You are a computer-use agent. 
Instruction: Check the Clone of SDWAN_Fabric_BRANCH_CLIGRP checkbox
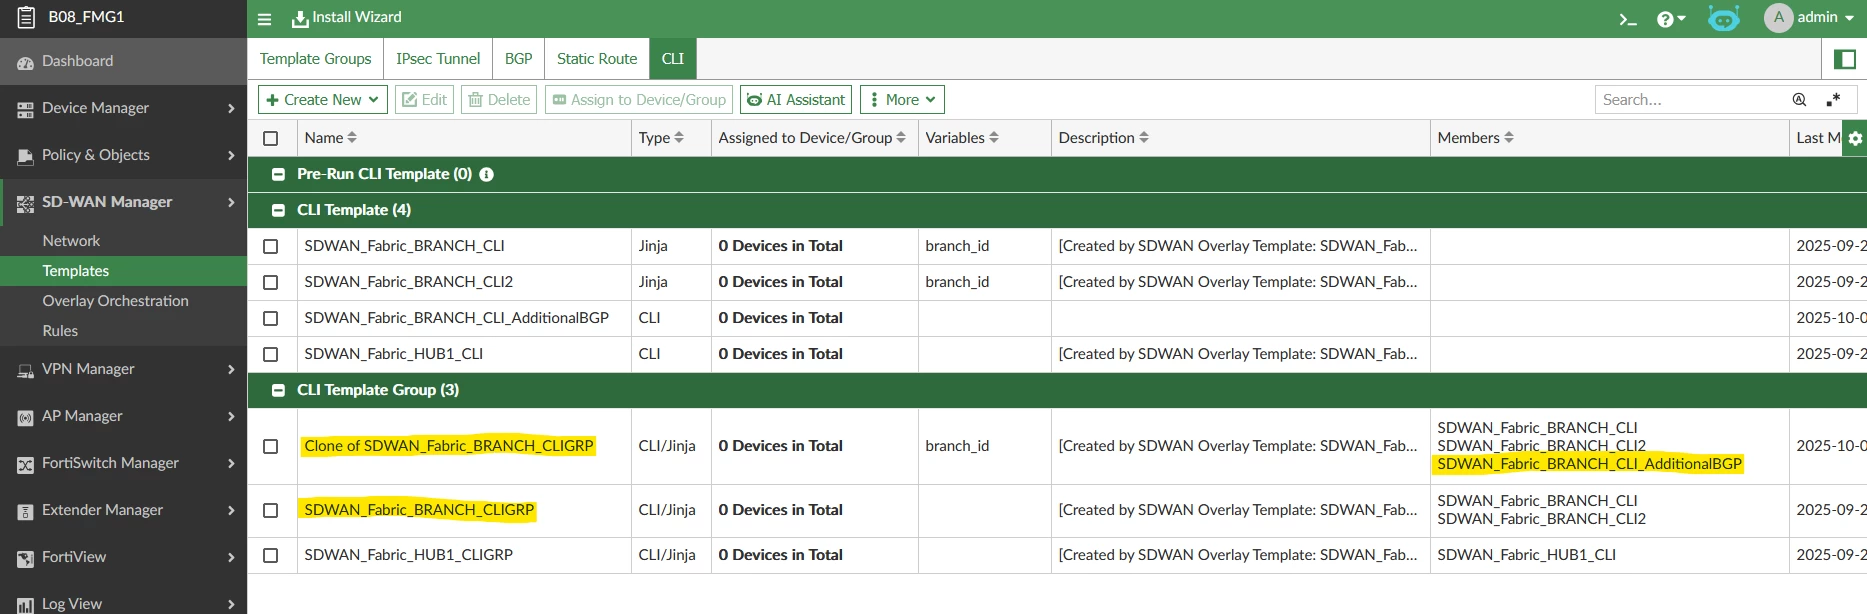[x=270, y=446]
